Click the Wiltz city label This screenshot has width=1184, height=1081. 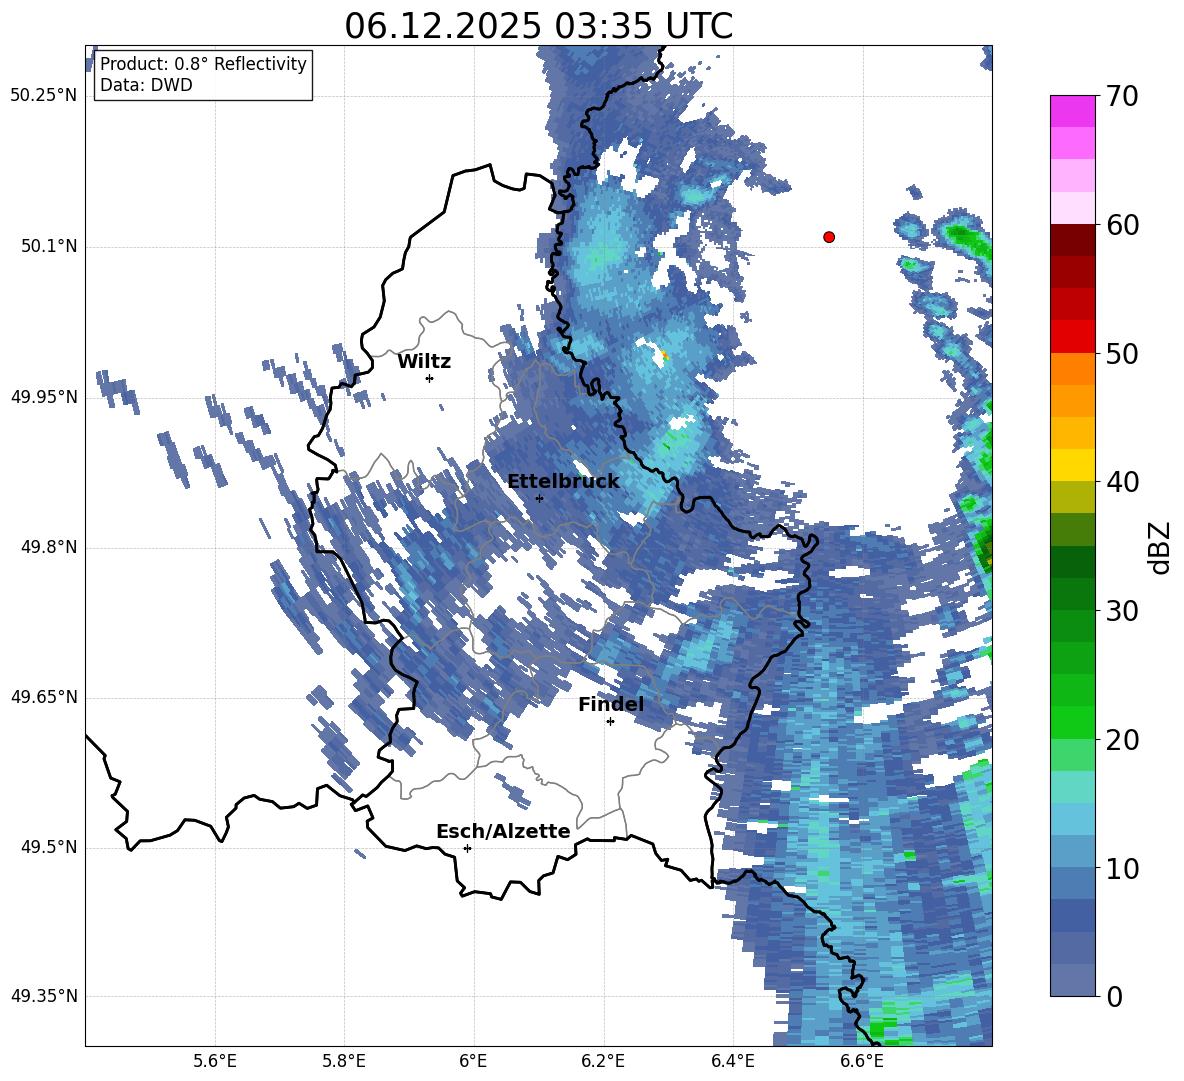(424, 362)
